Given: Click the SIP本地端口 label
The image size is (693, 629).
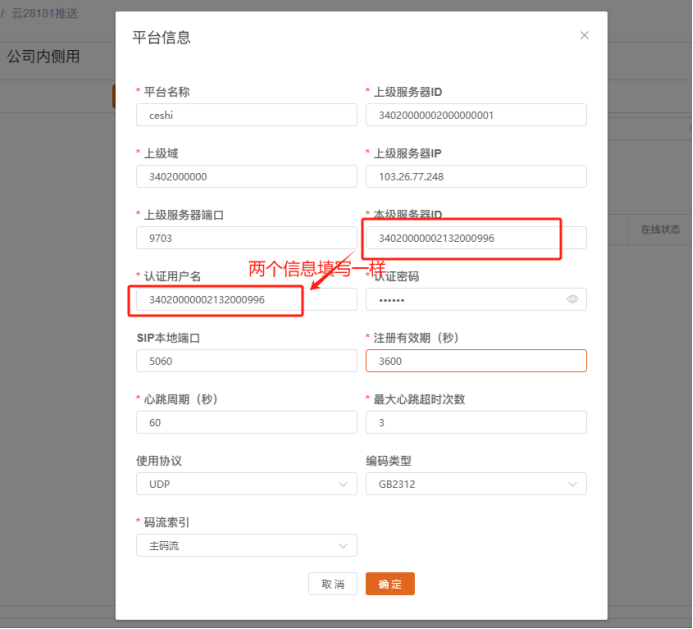Looking at the screenshot, I should point(168,338).
